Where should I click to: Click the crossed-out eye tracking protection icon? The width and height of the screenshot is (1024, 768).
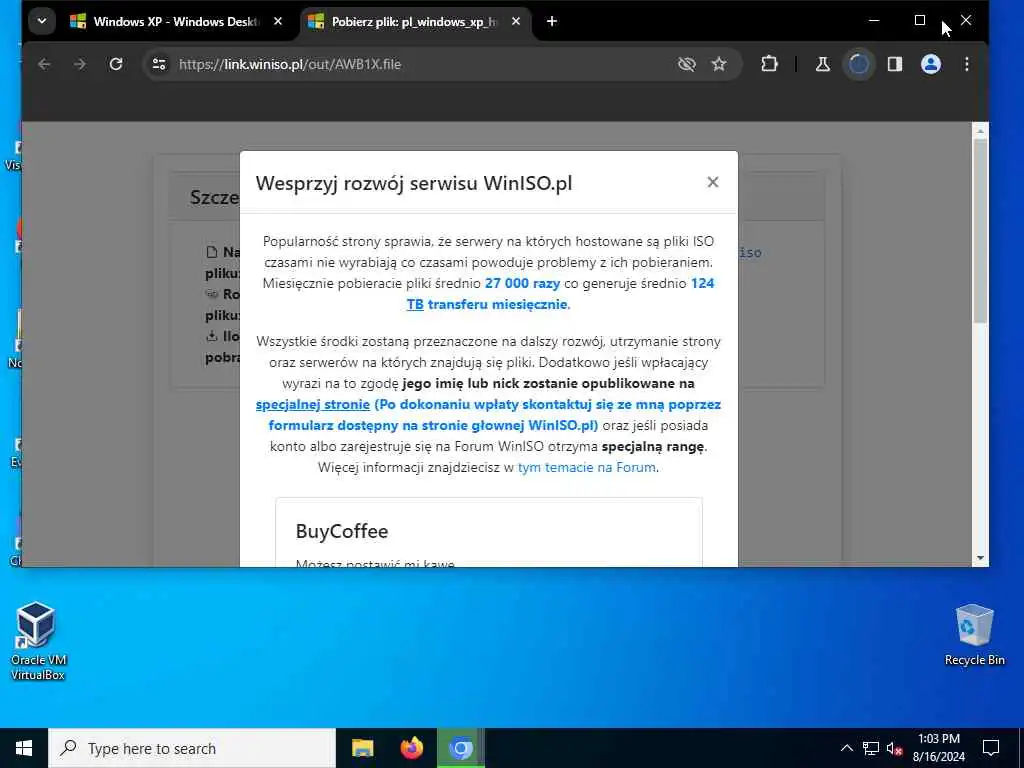pyautogui.click(x=686, y=64)
